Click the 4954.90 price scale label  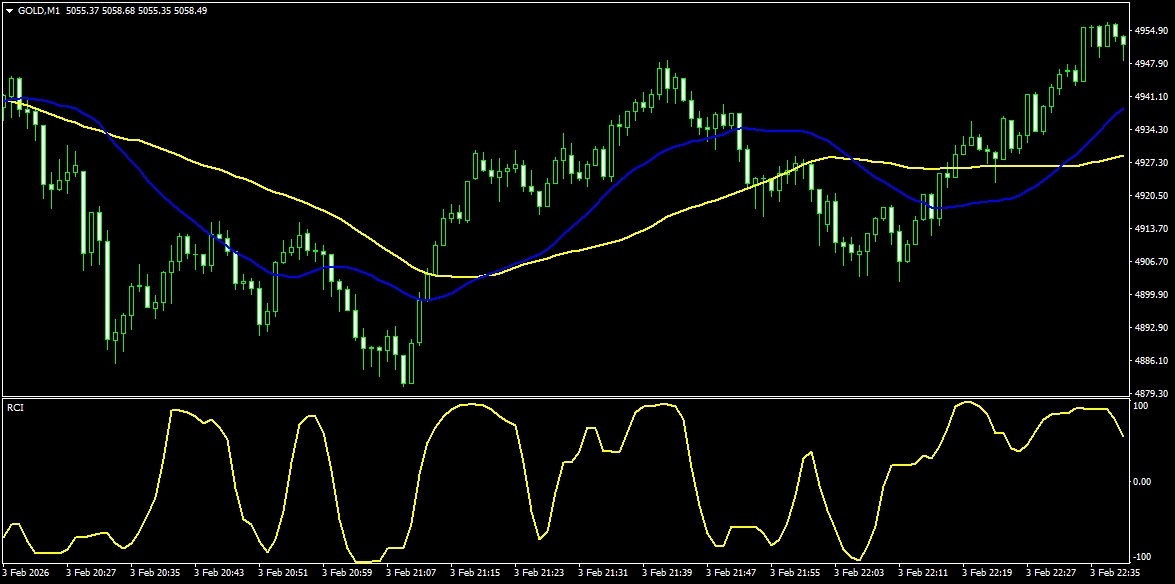click(1149, 31)
